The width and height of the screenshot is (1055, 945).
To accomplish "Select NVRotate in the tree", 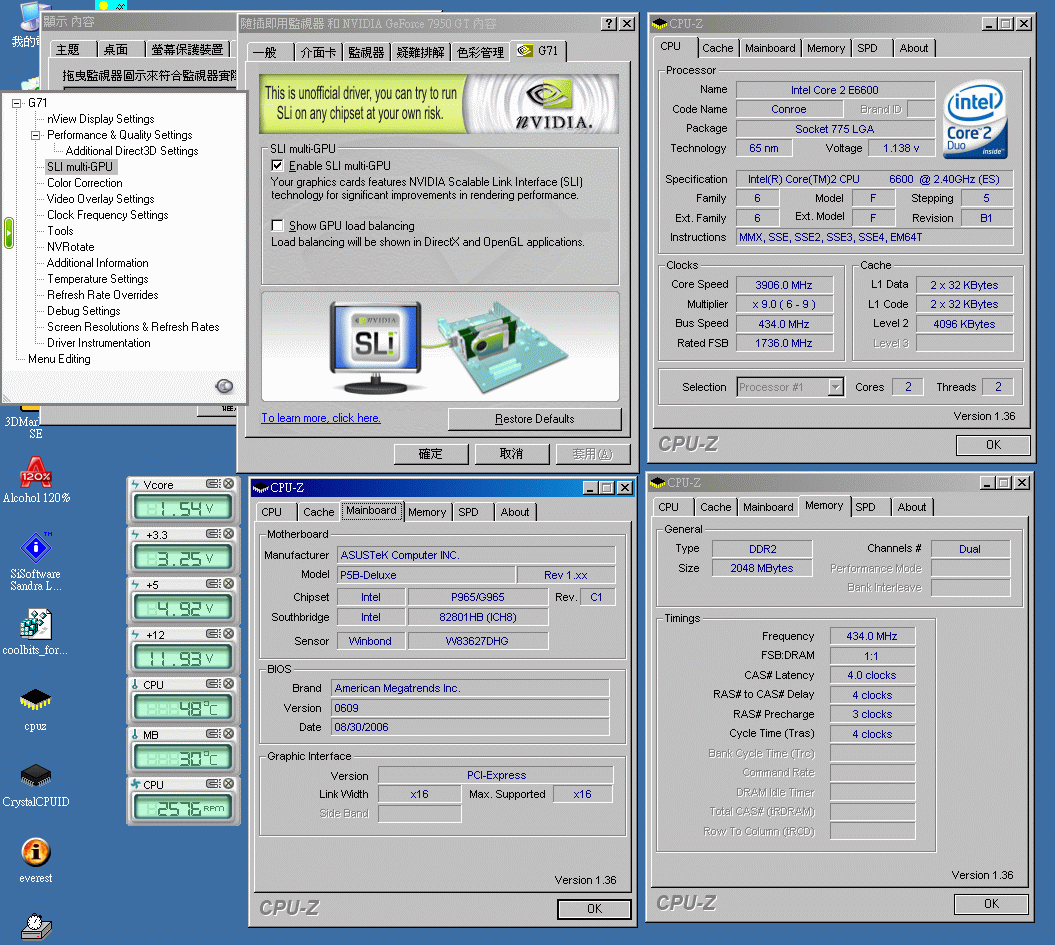I will pyautogui.click(x=71, y=247).
